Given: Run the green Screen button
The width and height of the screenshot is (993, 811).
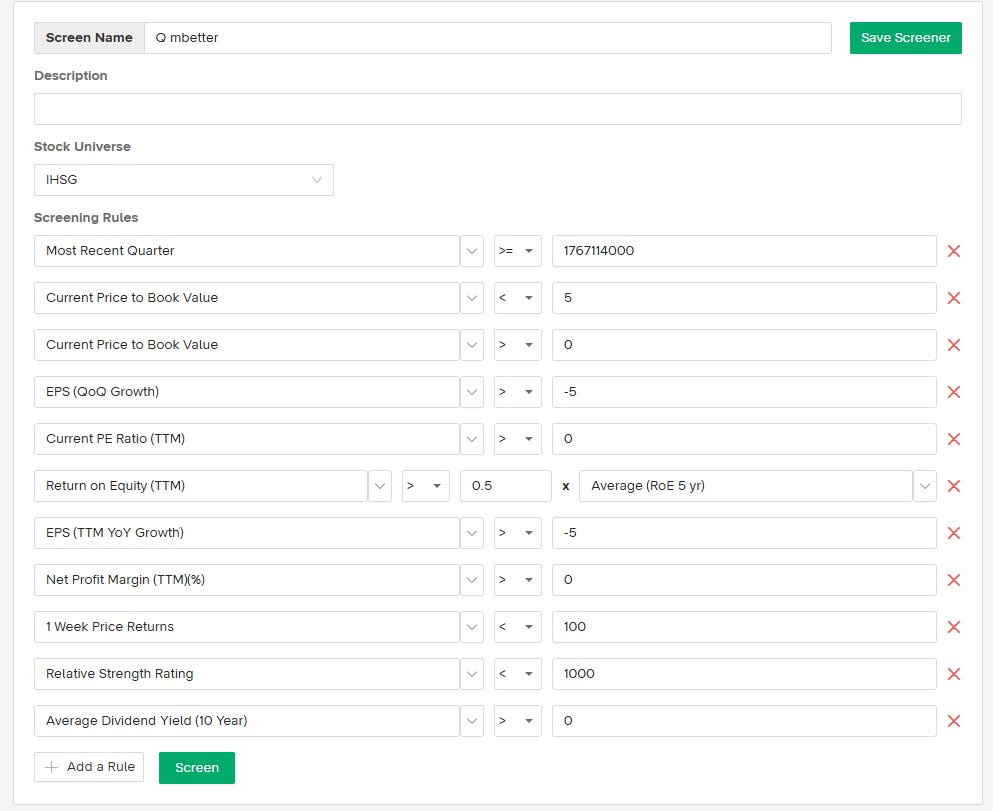Looking at the screenshot, I should [197, 768].
